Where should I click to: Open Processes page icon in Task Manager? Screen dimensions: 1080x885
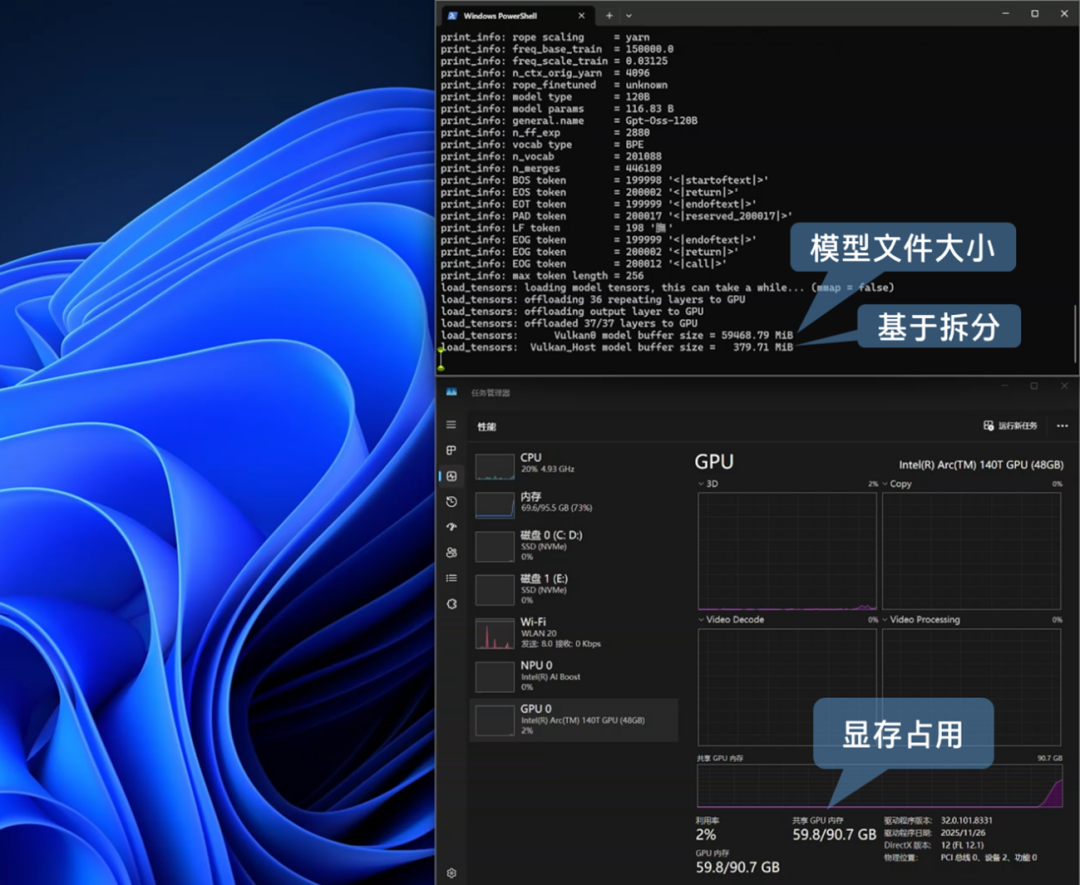click(451, 450)
